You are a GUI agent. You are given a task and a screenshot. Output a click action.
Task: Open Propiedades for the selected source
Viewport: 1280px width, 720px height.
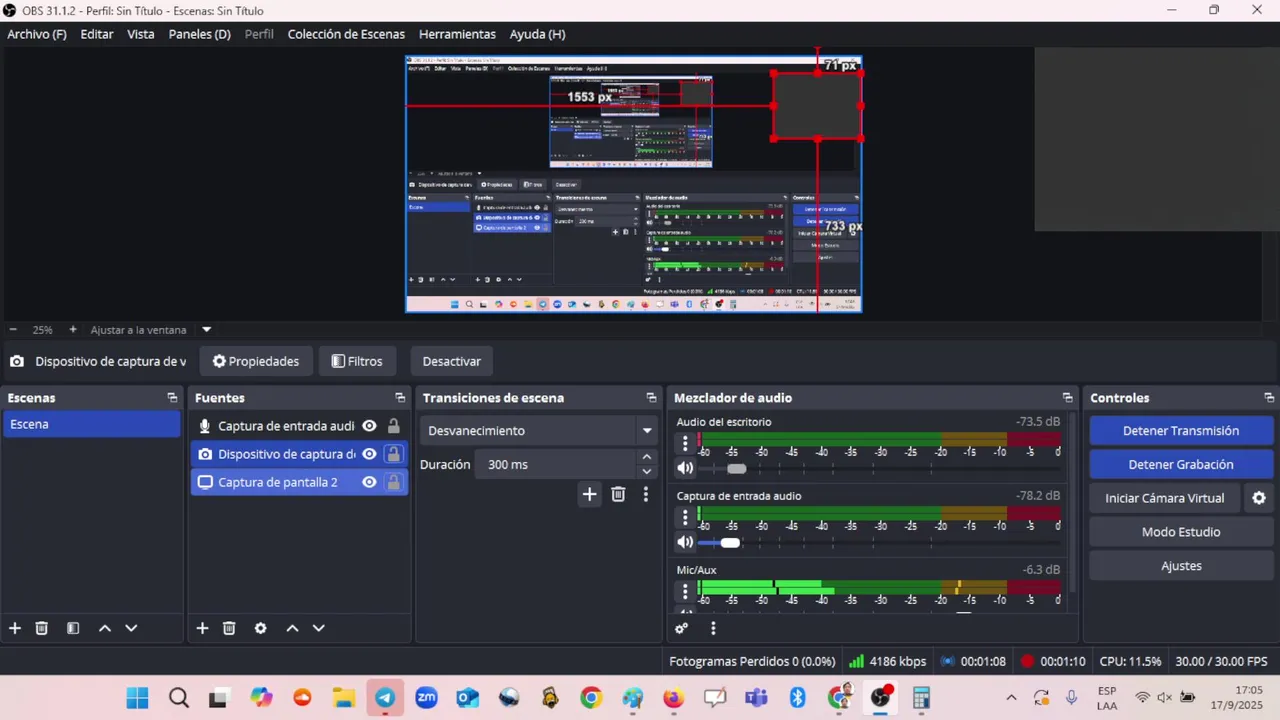pyautogui.click(x=256, y=361)
